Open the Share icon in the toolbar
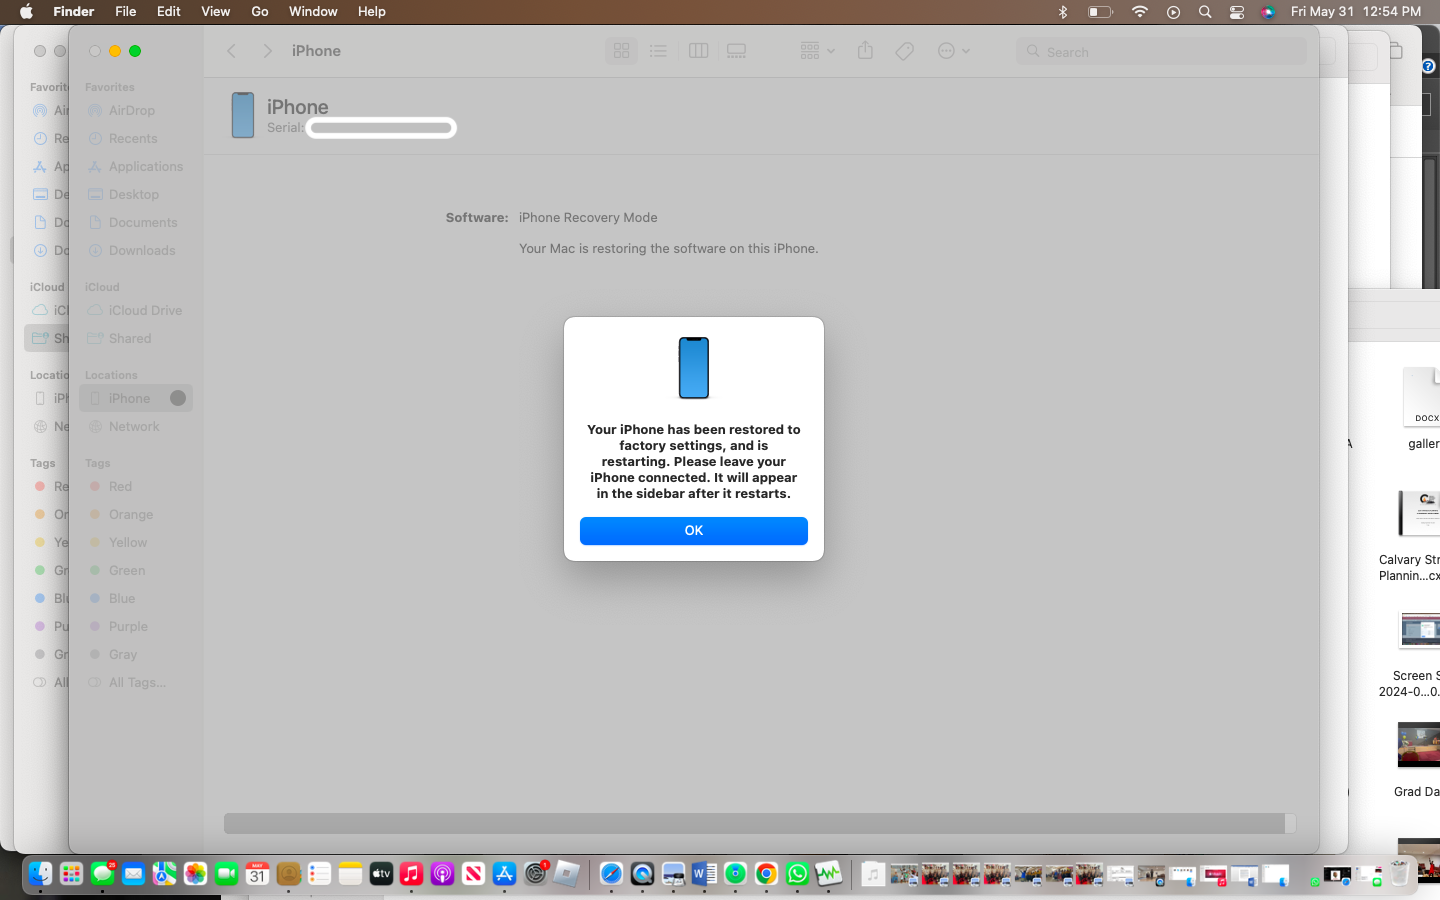 [x=865, y=50]
